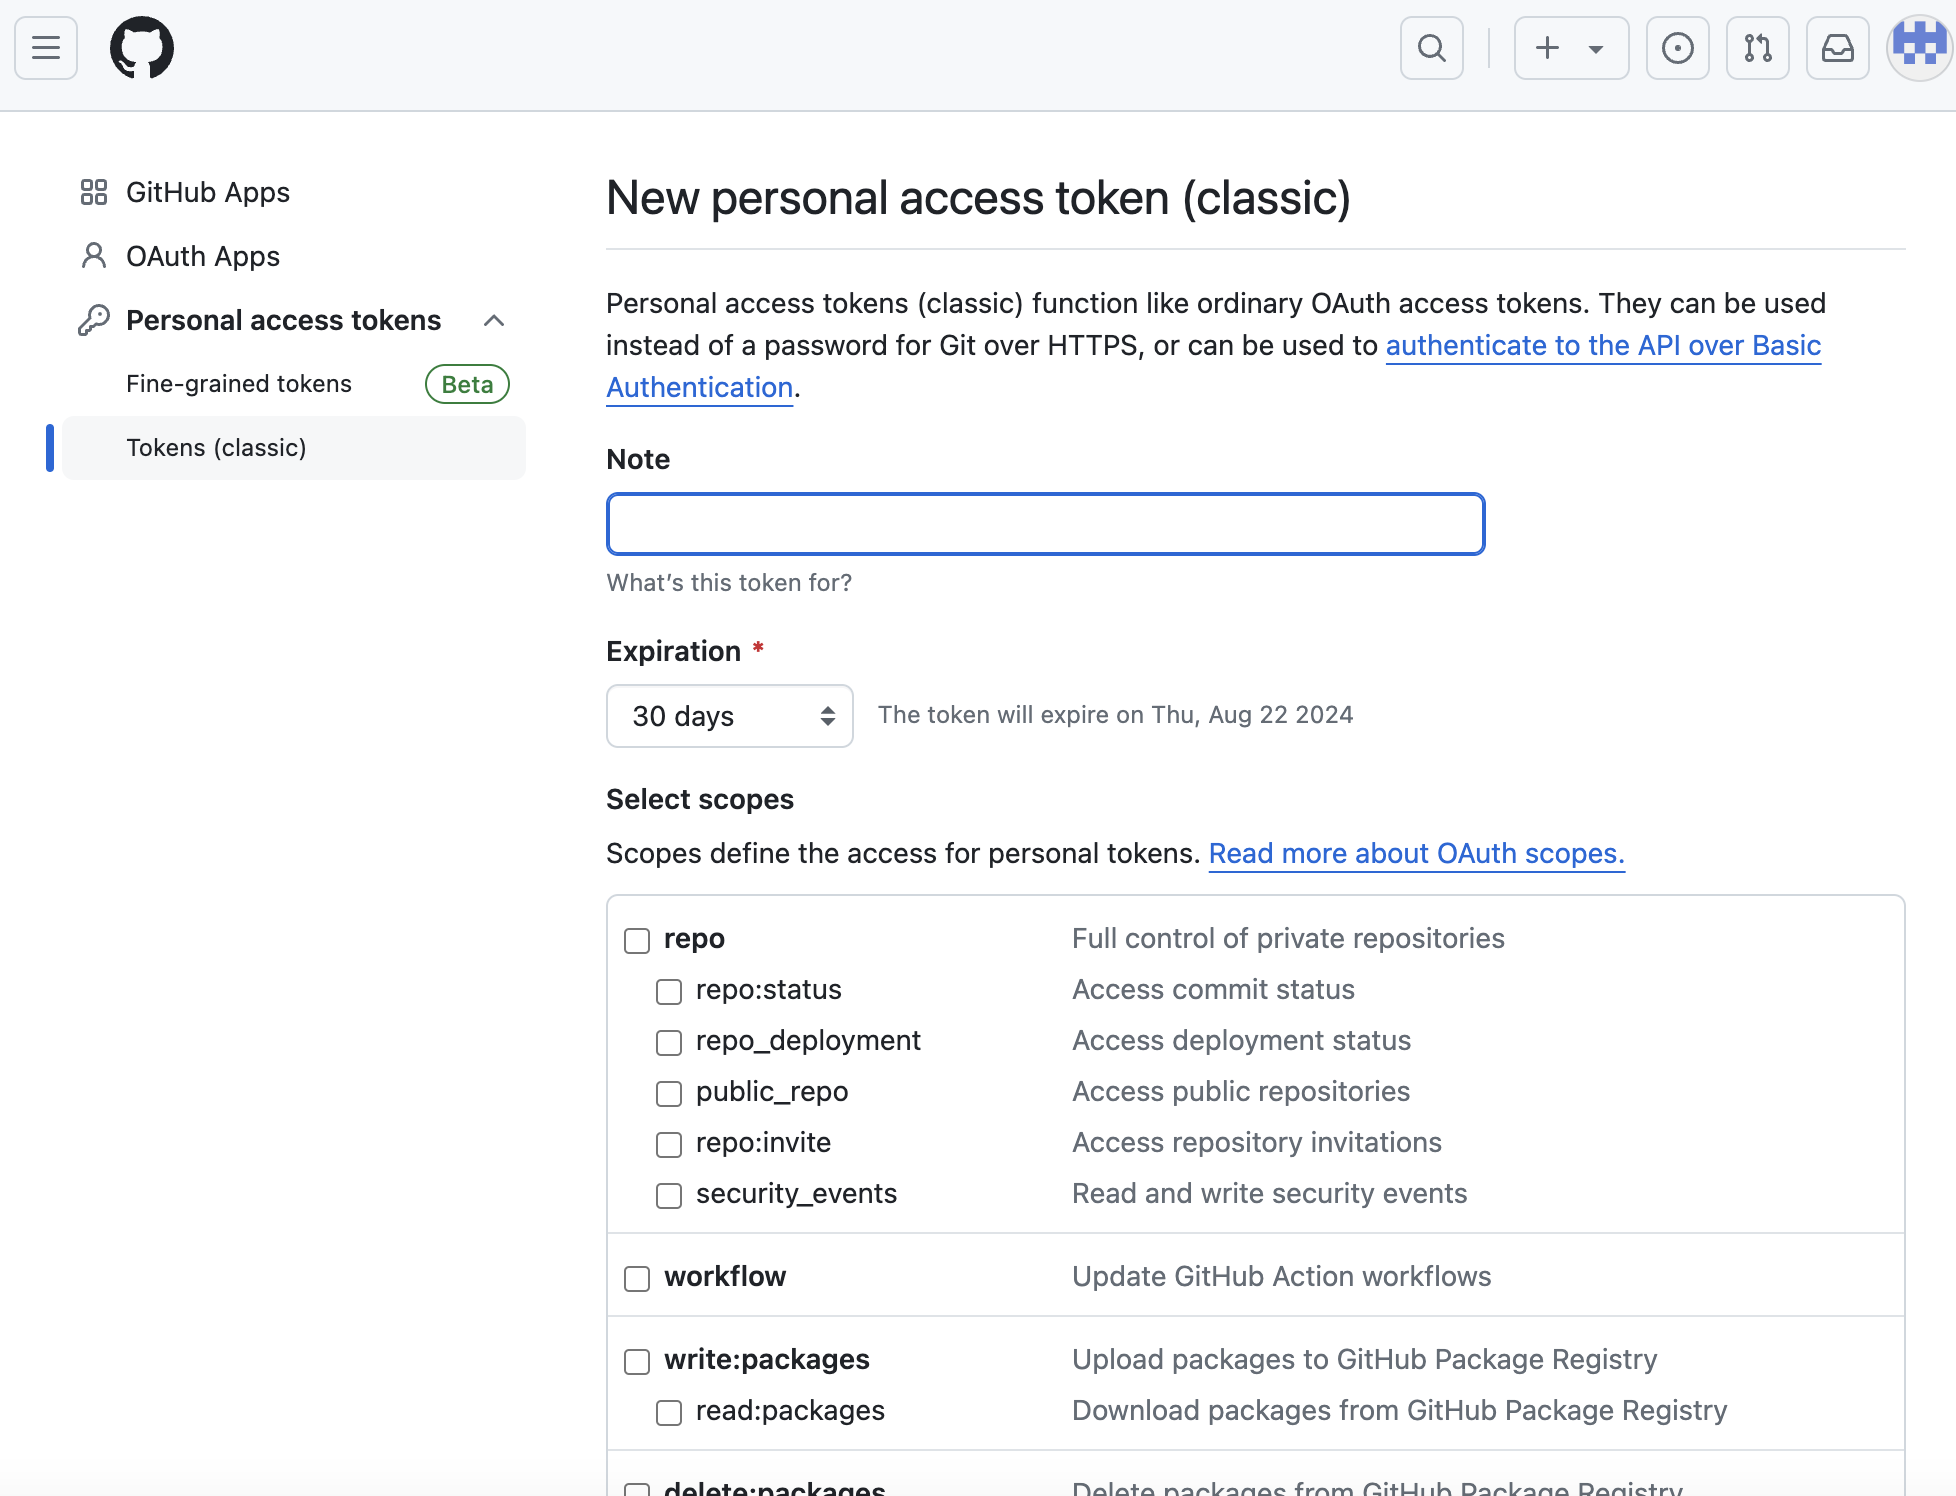The image size is (1956, 1496).
Task: Open the issues icon in header
Action: 1677,48
